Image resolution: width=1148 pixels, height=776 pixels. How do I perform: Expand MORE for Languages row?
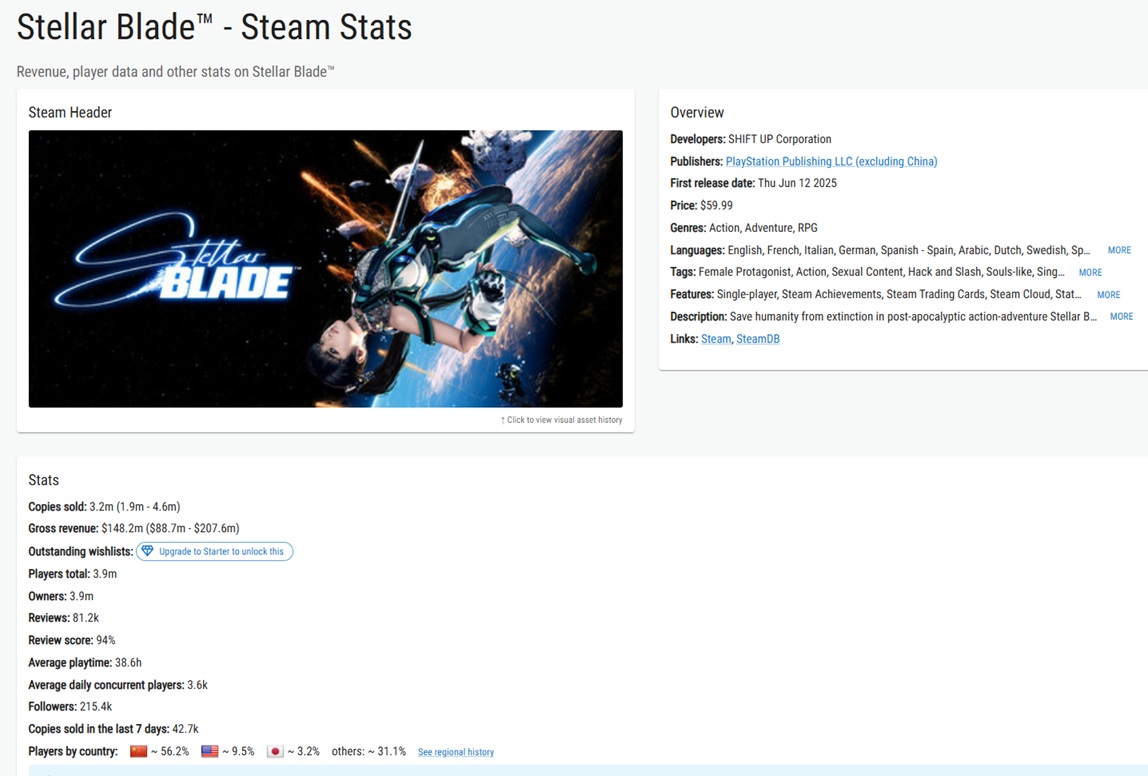point(1119,250)
